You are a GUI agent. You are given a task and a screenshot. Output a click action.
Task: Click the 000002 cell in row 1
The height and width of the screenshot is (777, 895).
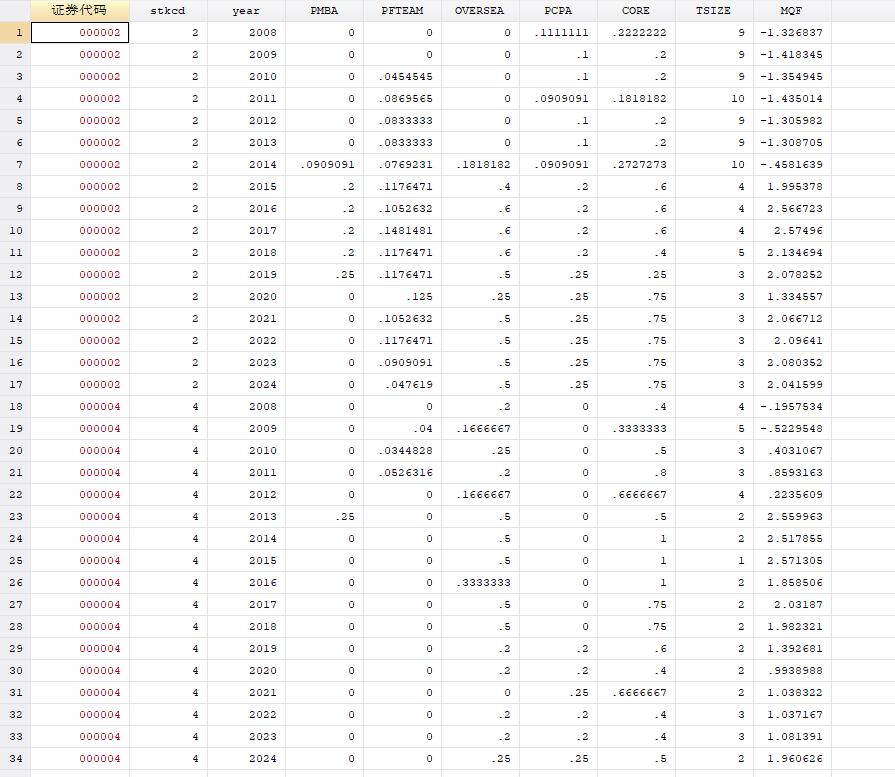[80, 33]
